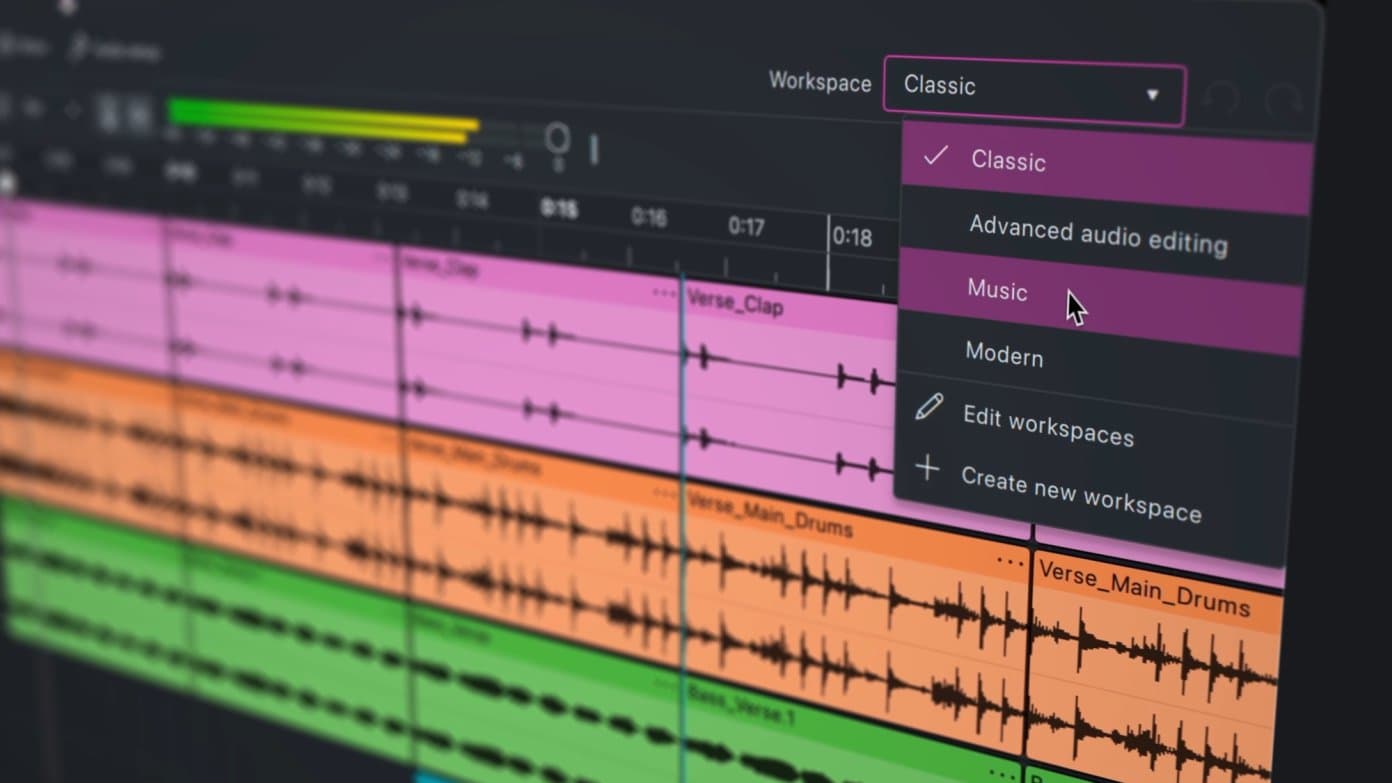
Task: Select the checked Classic workspace option
Action: coord(1106,167)
